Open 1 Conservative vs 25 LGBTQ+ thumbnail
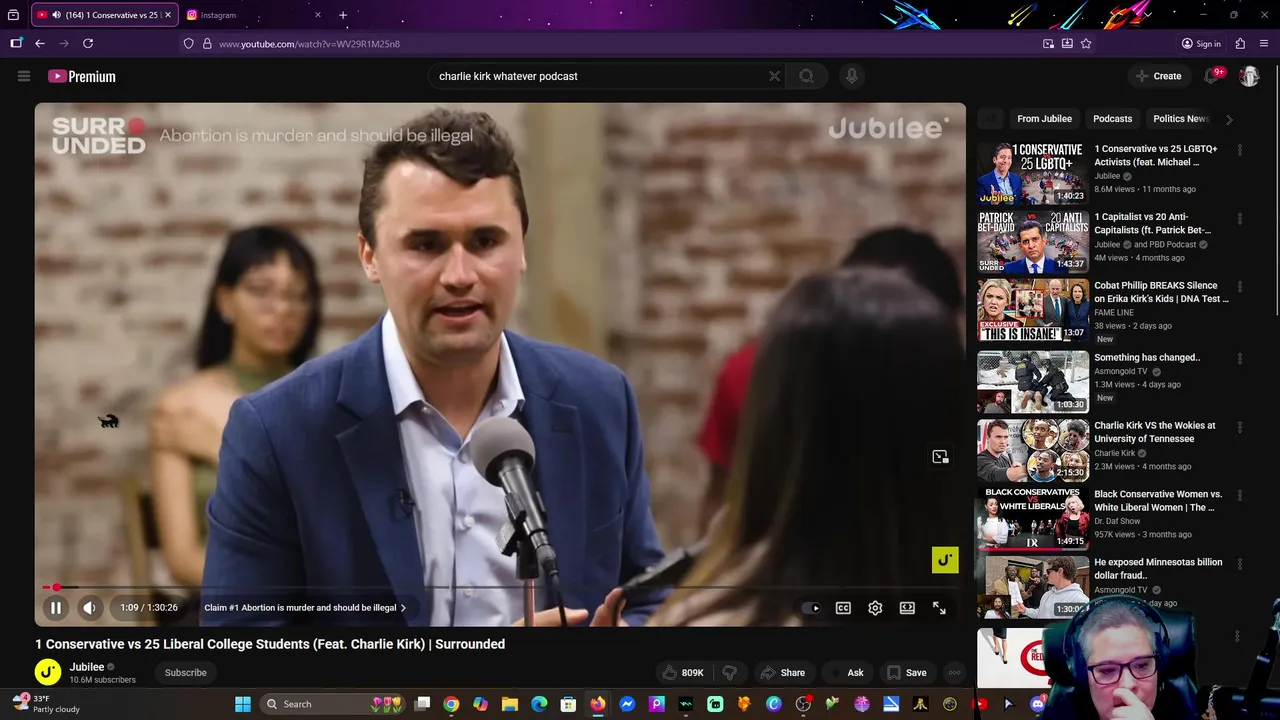This screenshot has width=1280, height=720. tap(1033, 173)
